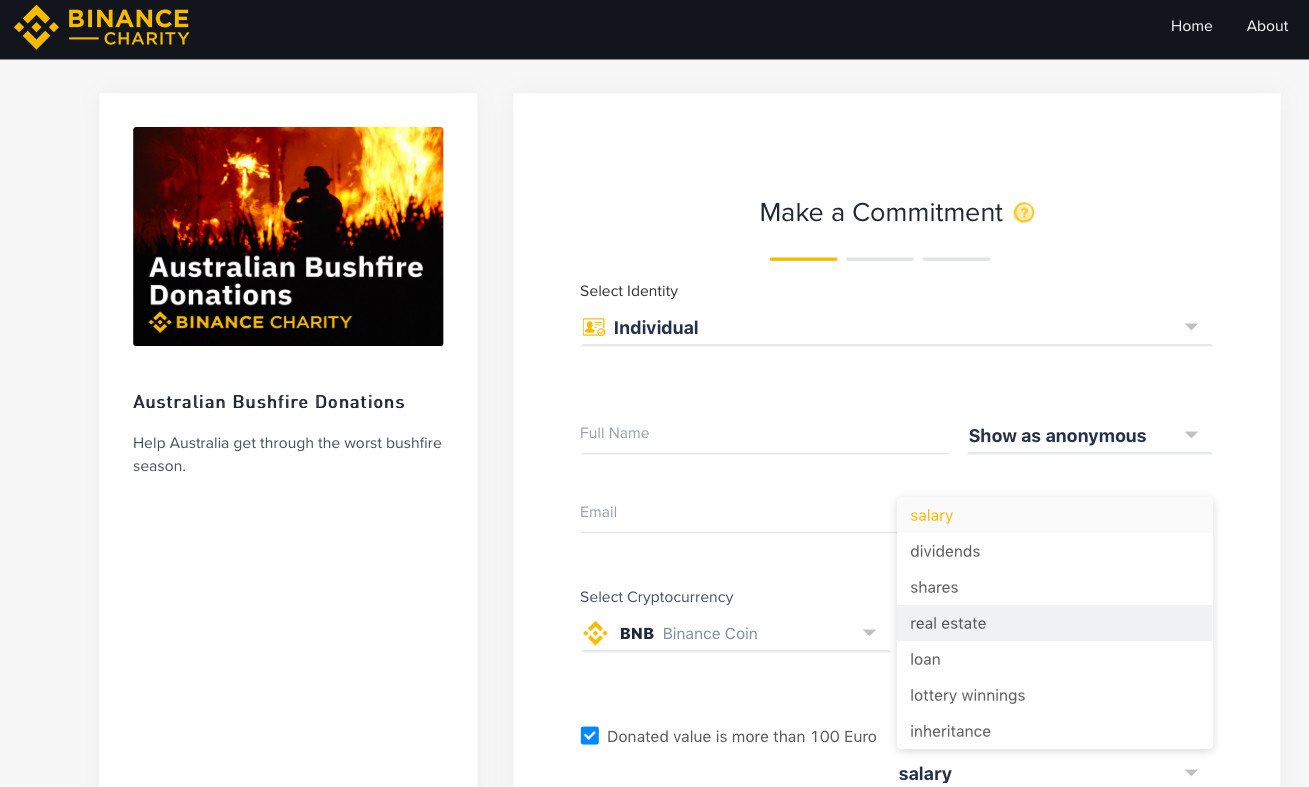Select salary option in the list
Image resolution: width=1309 pixels, height=787 pixels.
tap(1055, 515)
